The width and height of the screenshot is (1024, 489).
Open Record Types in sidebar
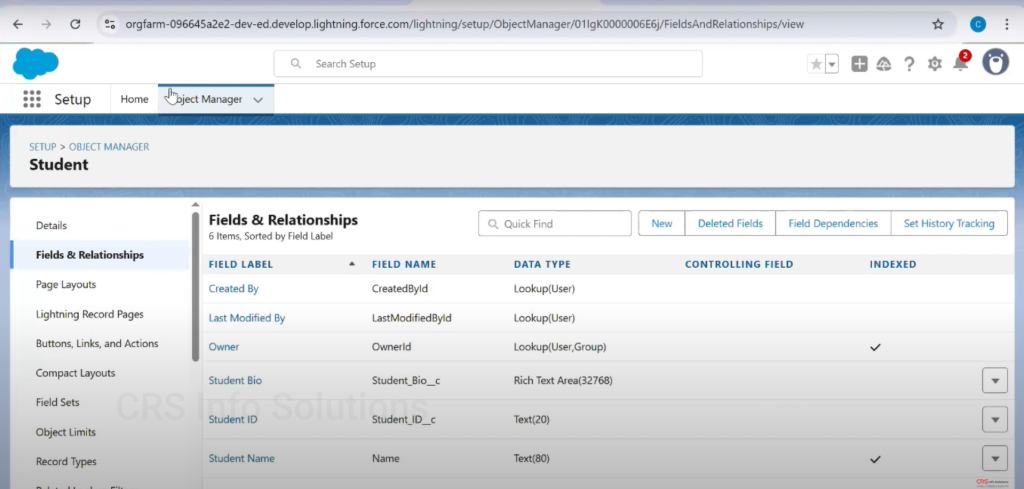(66, 462)
